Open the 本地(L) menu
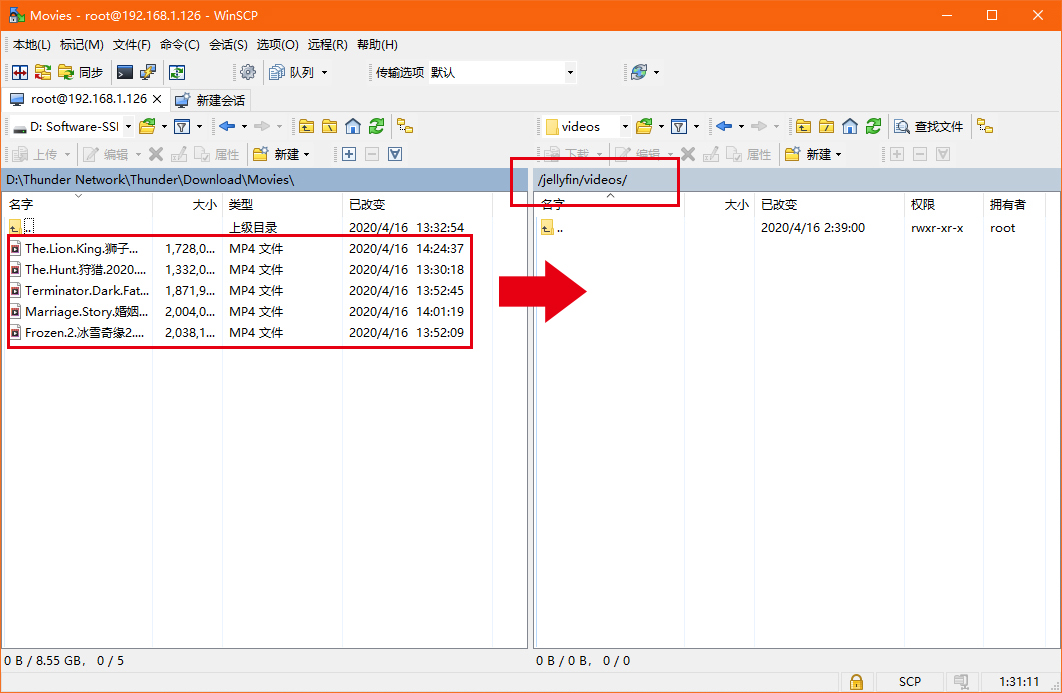The height and width of the screenshot is (693, 1062). click(x=31, y=45)
